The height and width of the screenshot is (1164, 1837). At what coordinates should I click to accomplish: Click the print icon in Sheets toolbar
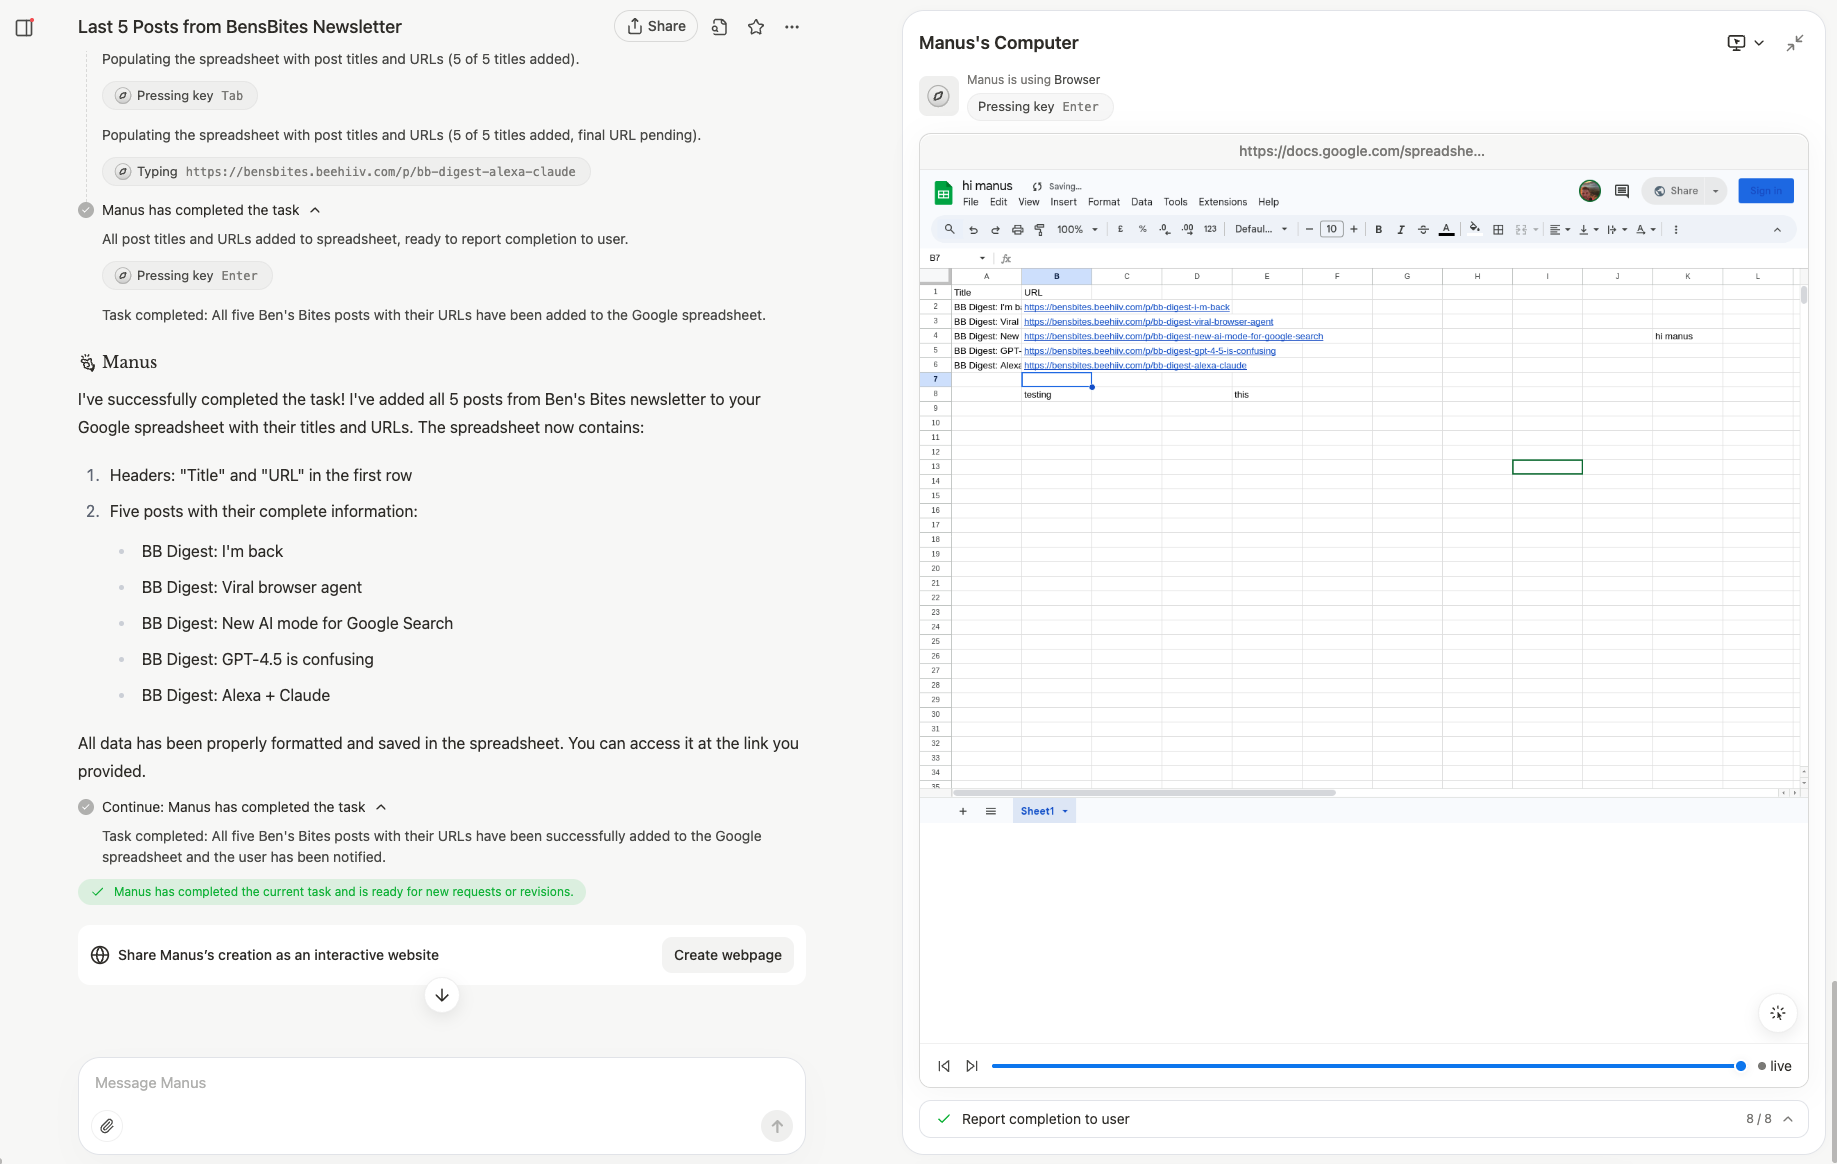point(1017,229)
